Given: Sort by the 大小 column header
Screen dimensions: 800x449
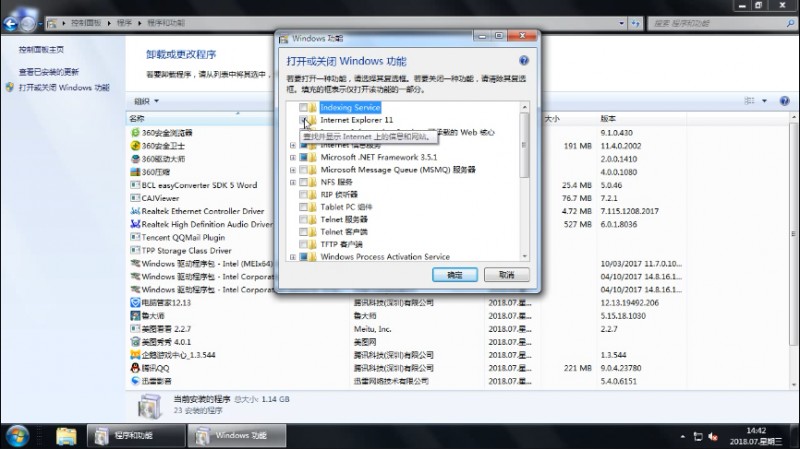Looking at the screenshot, I should (x=567, y=118).
